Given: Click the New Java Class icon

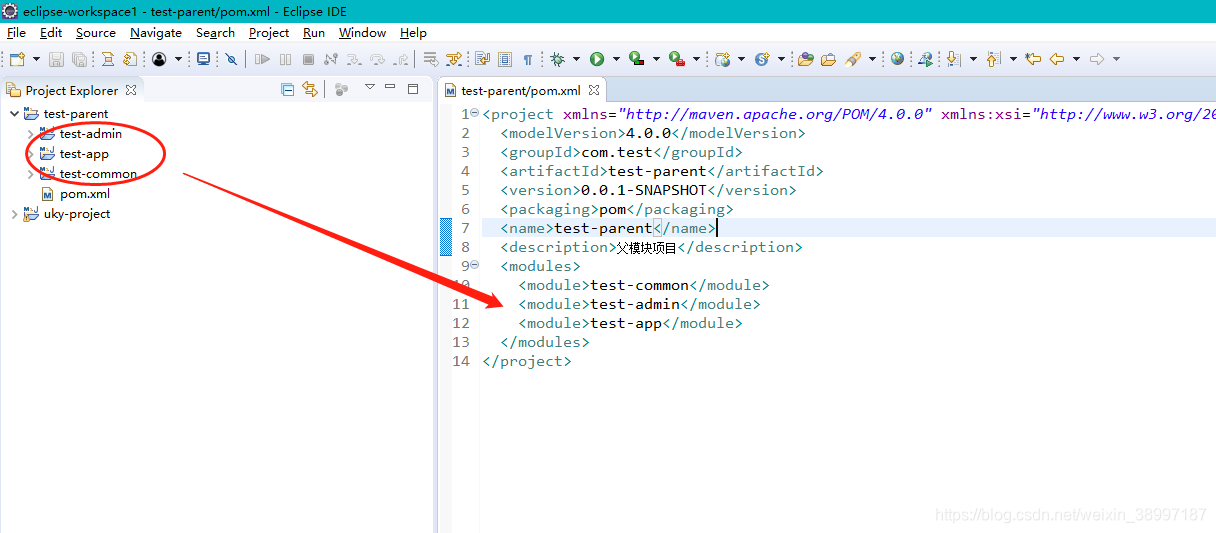Looking at the screenshot, I should [x=762, y=59].
